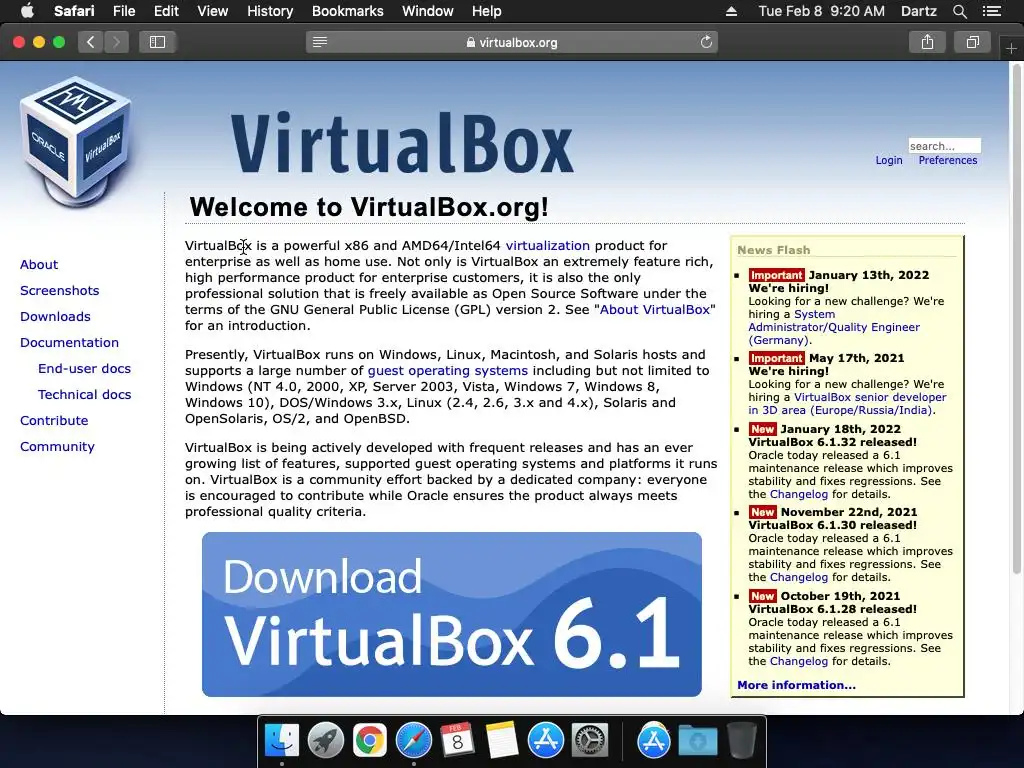Open Launchpad rocket in the Dock
The image size is (1024, 768).
coord(325,741)
